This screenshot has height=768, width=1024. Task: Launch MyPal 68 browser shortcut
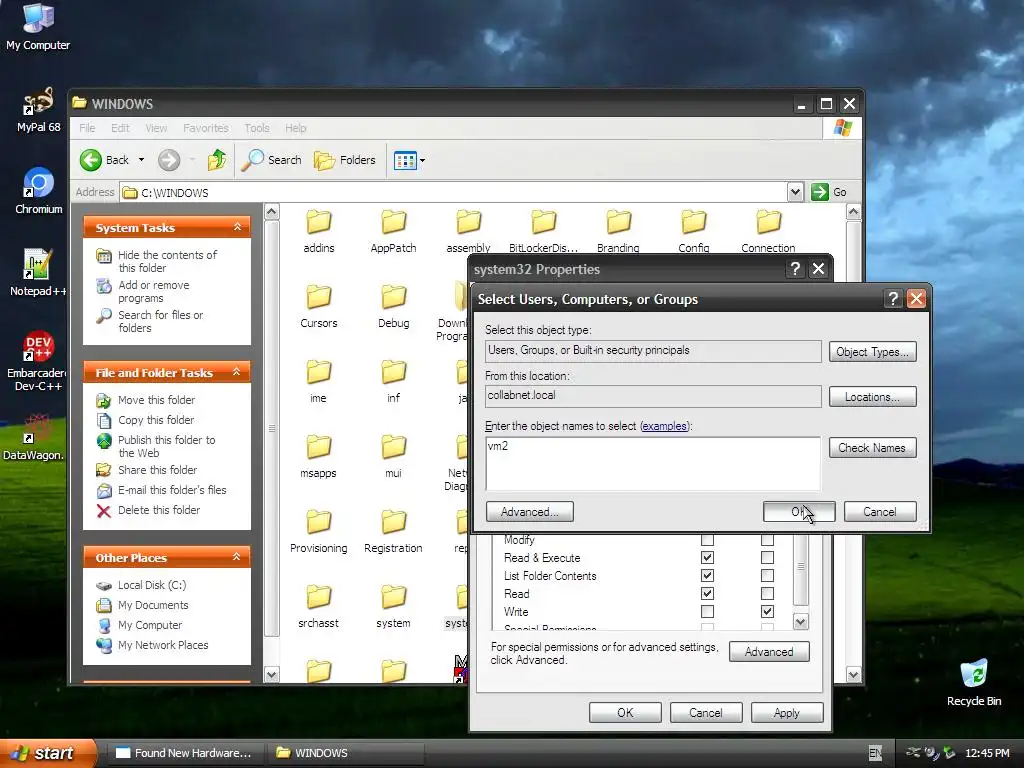tap(38, 110)
